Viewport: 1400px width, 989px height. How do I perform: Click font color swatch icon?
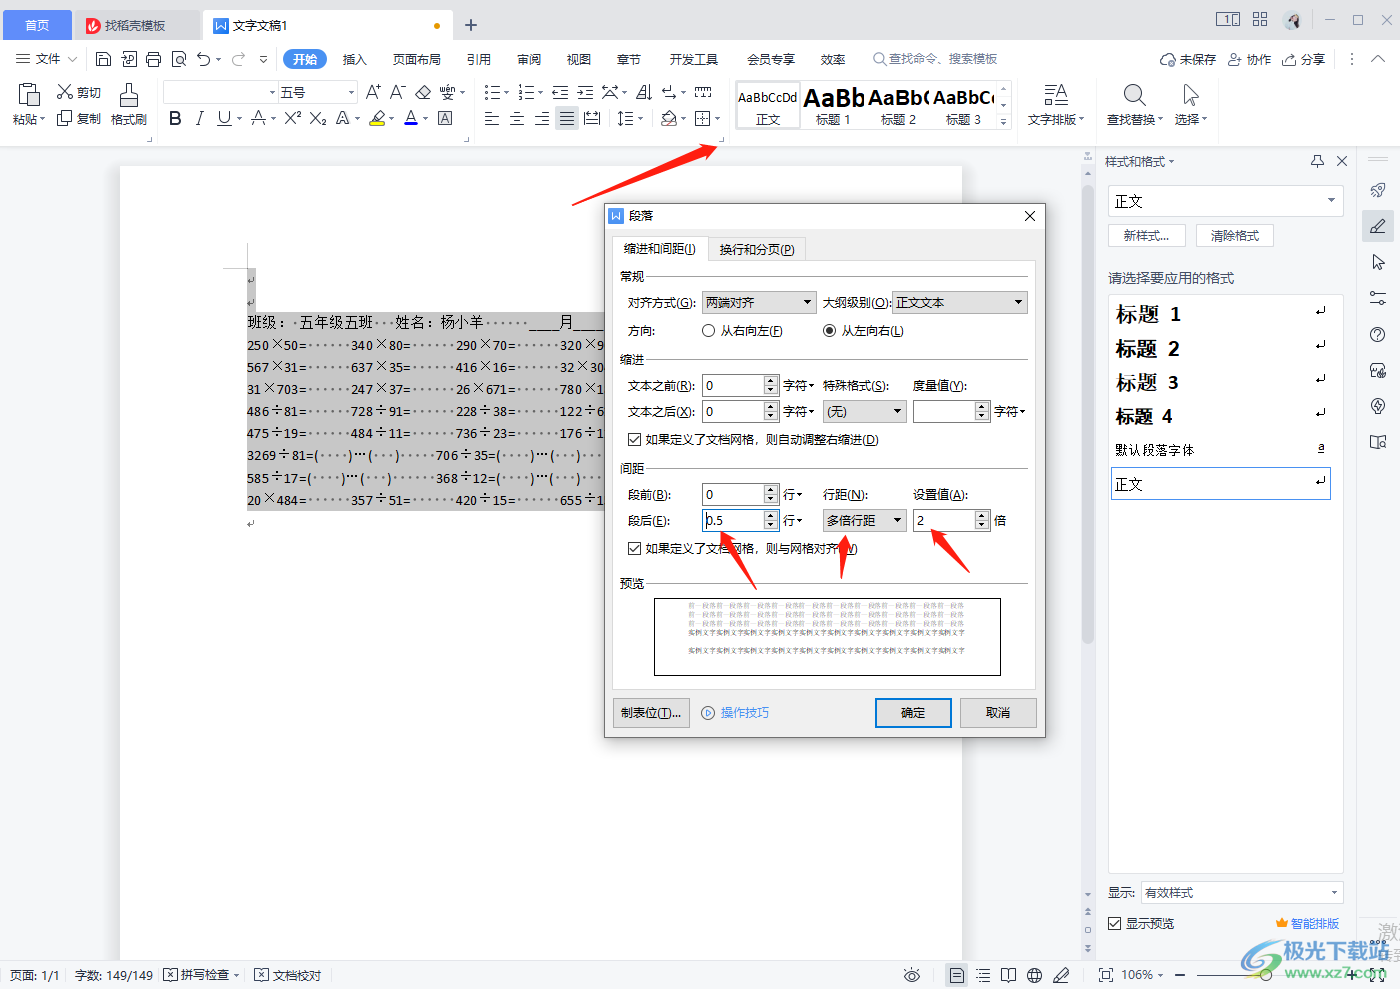[x=411, y=118]
